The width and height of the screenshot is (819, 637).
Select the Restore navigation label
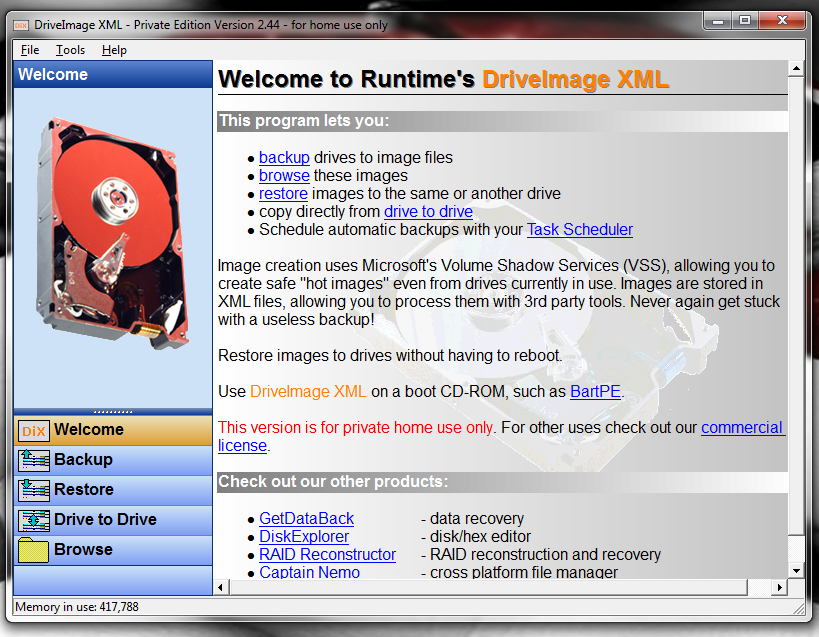[x=84, y=490]
